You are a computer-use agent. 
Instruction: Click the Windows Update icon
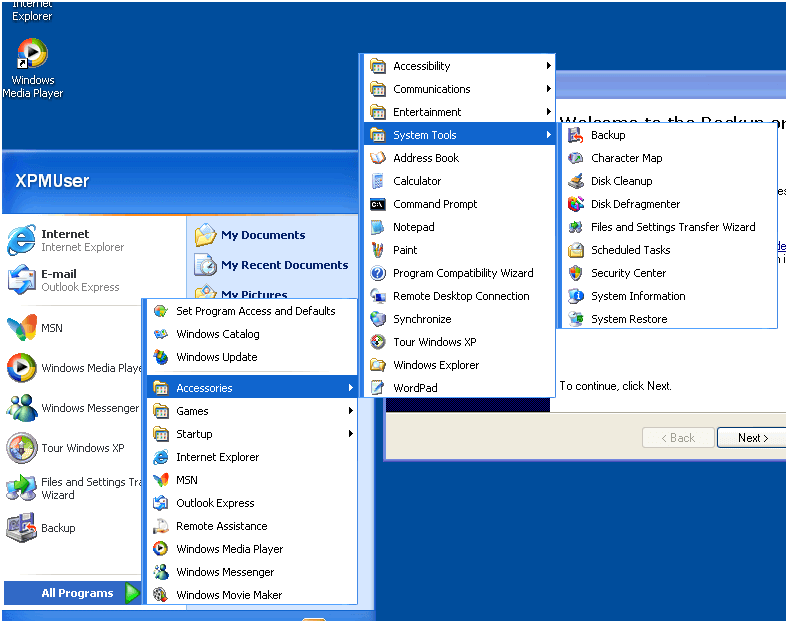click(x=161, y=357)
